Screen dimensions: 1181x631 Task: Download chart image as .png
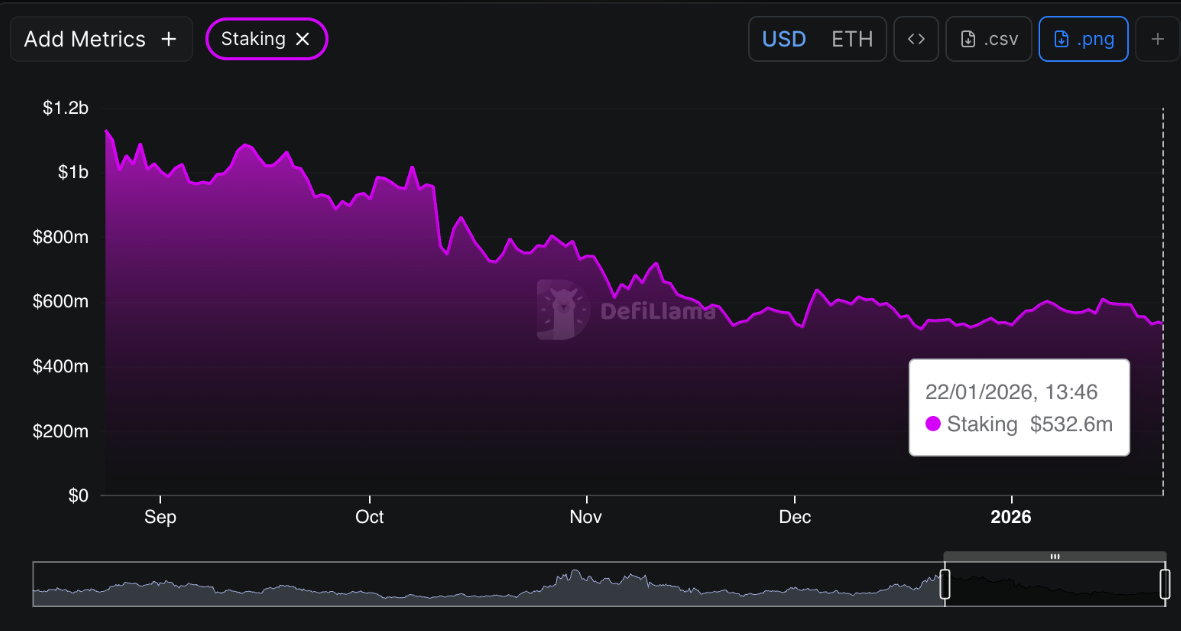point(1084,39)
